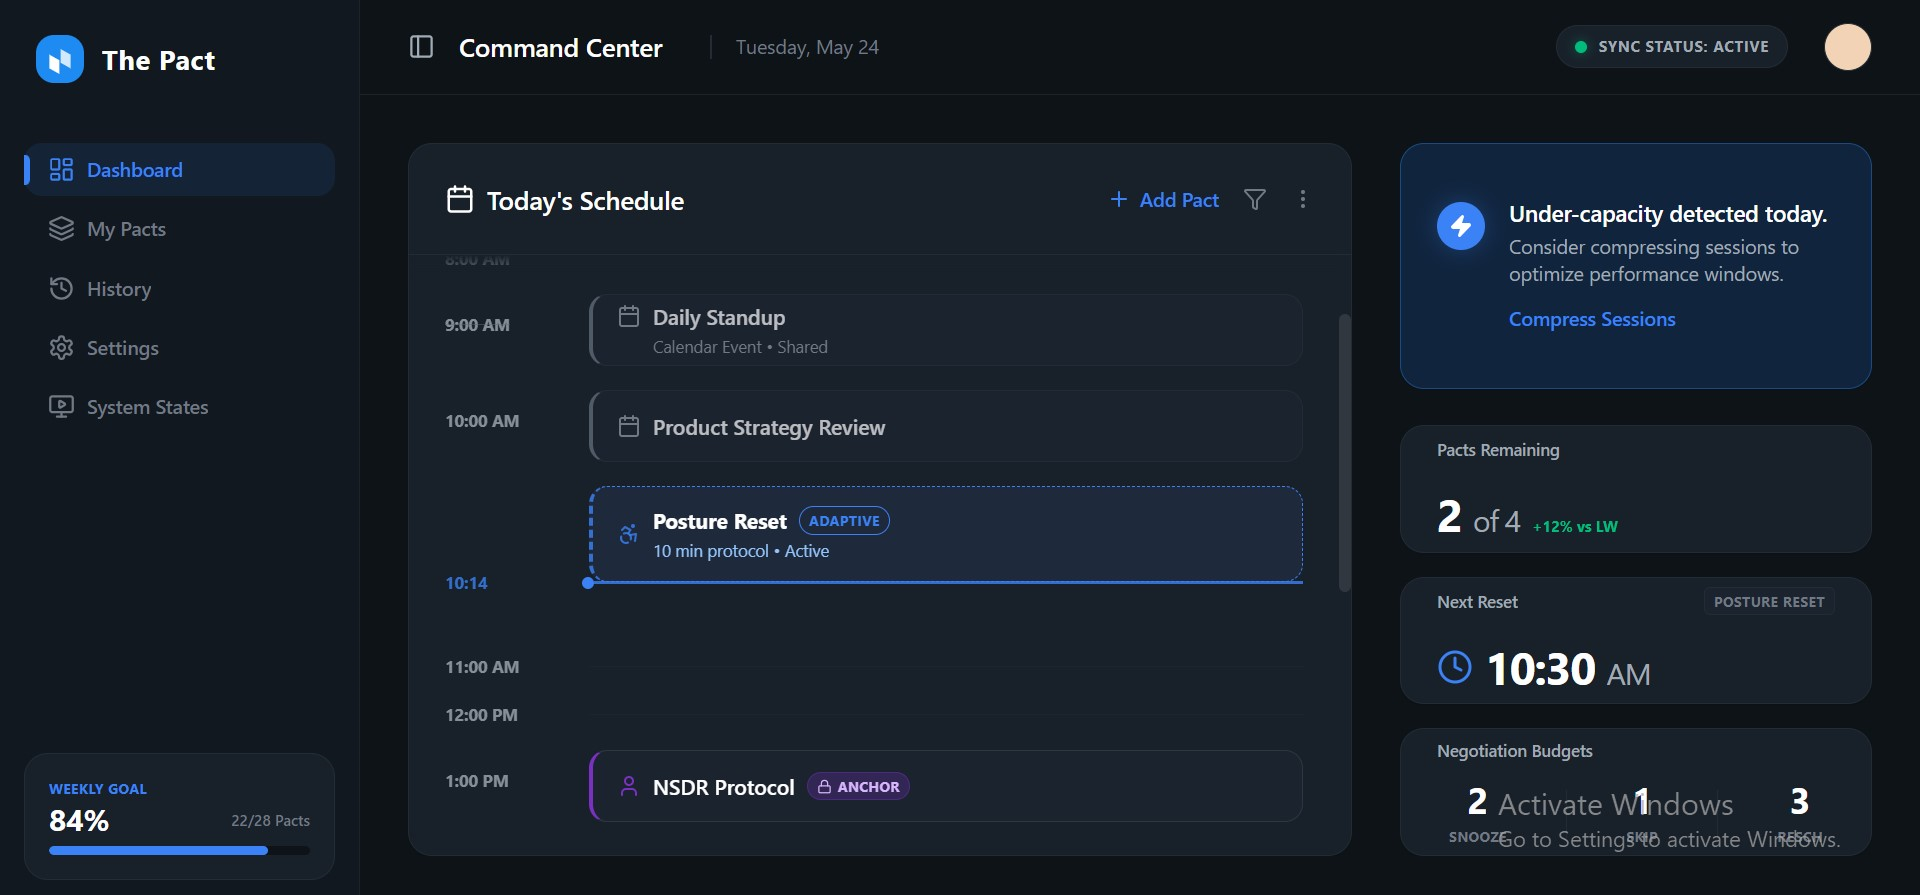Click the 10:30 AM next reset time

pos(1568,669)
